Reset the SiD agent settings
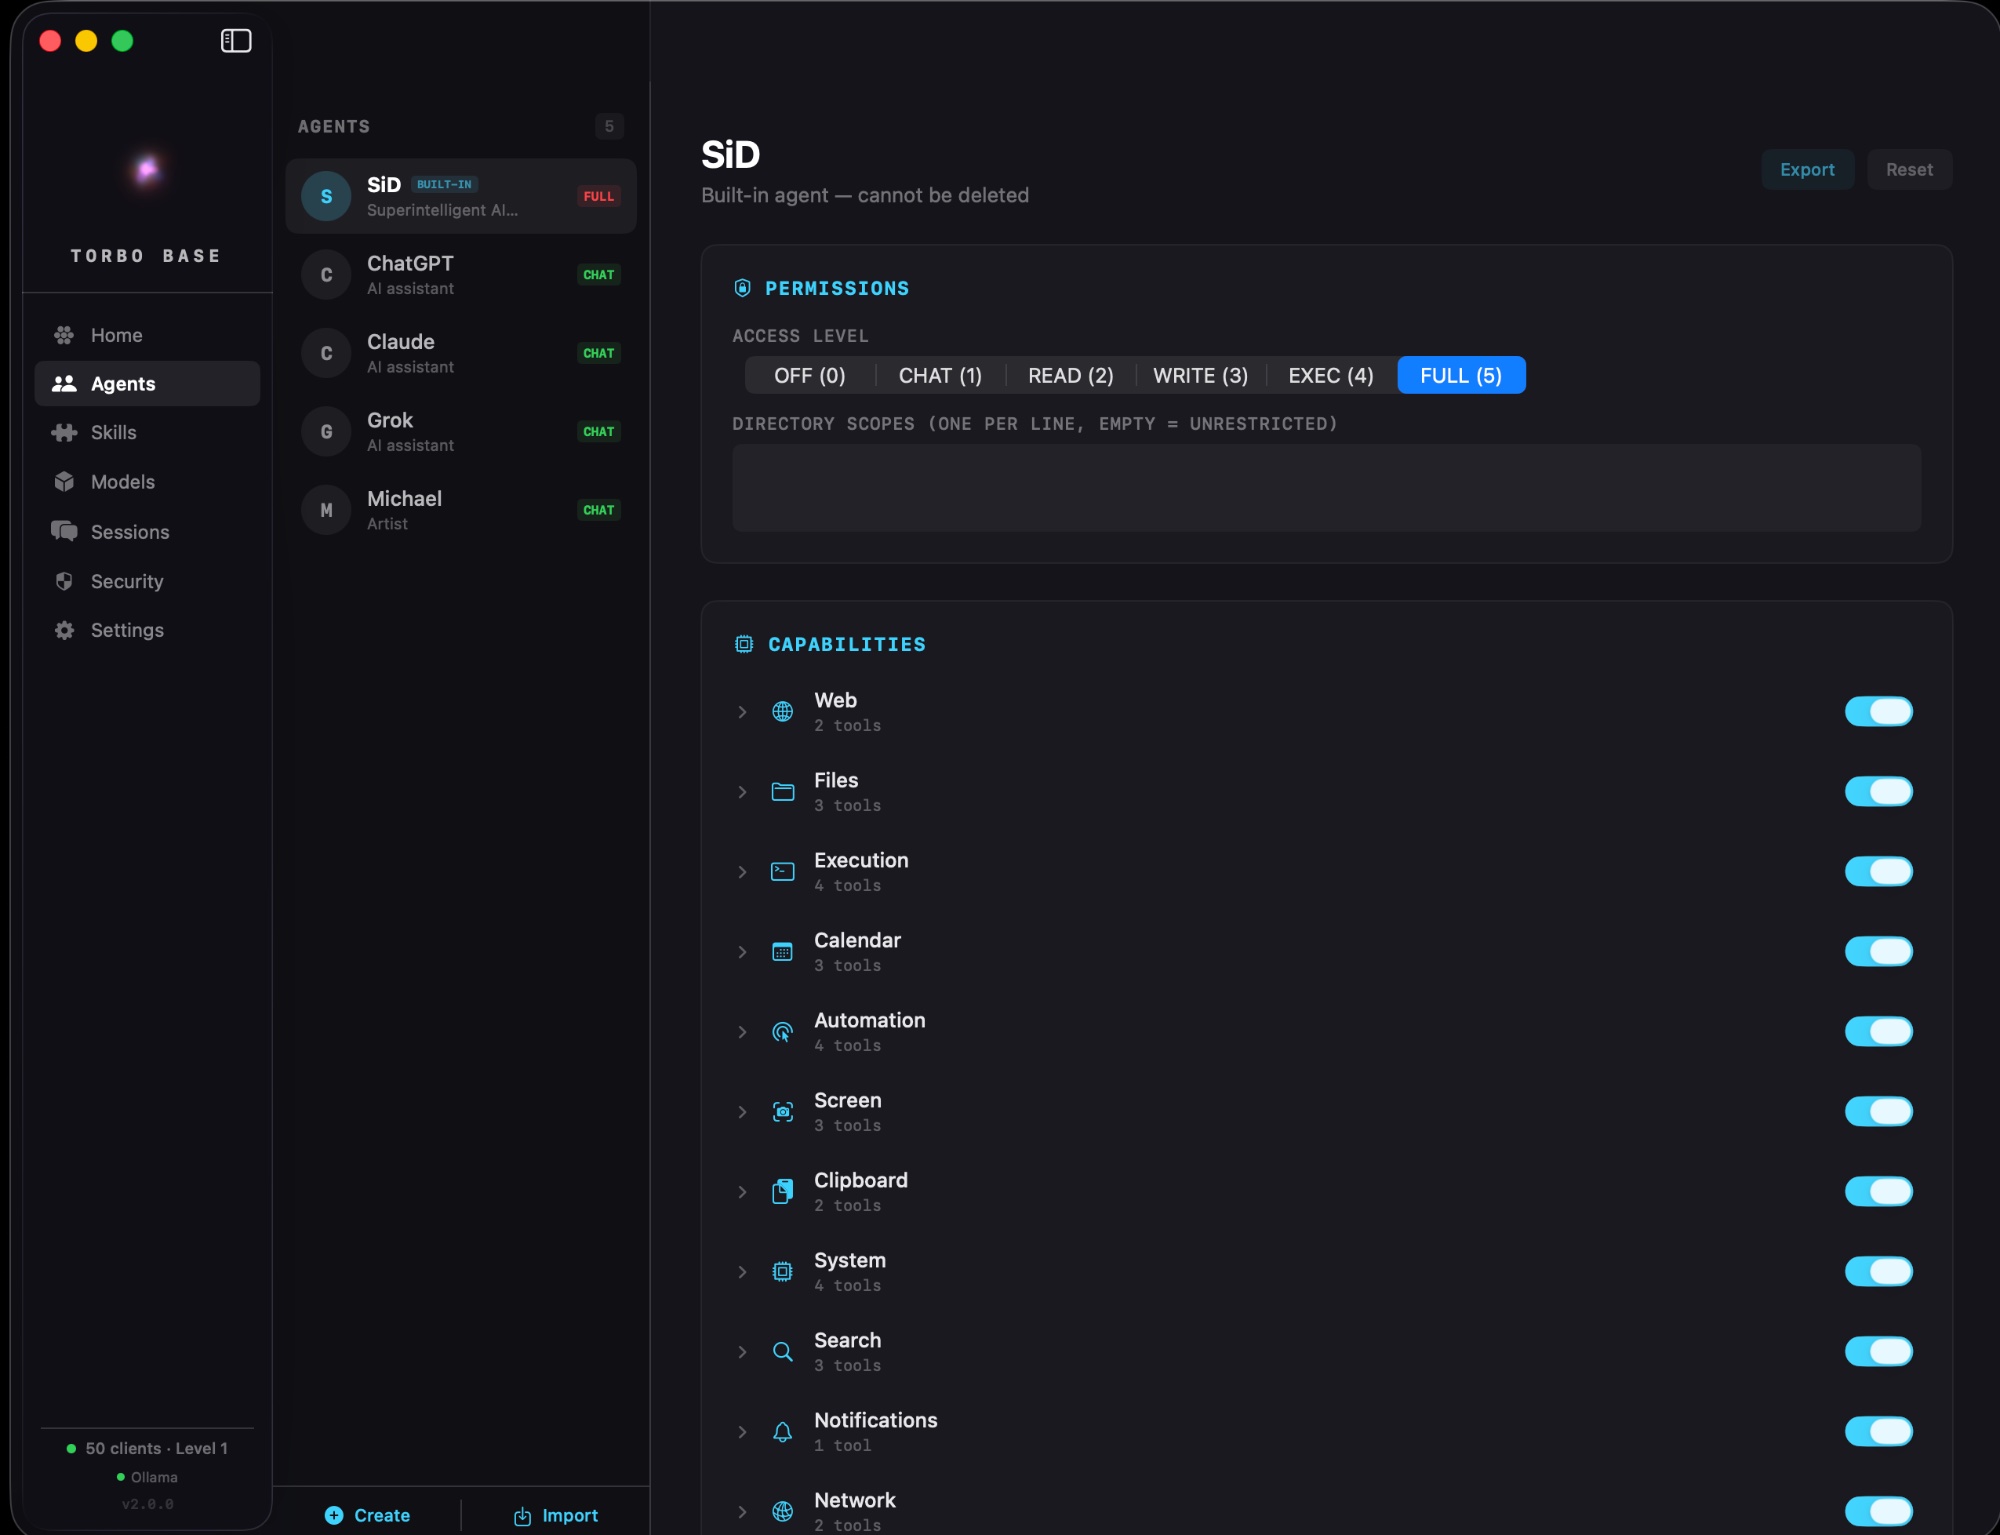 click(x=1908, y=169)
